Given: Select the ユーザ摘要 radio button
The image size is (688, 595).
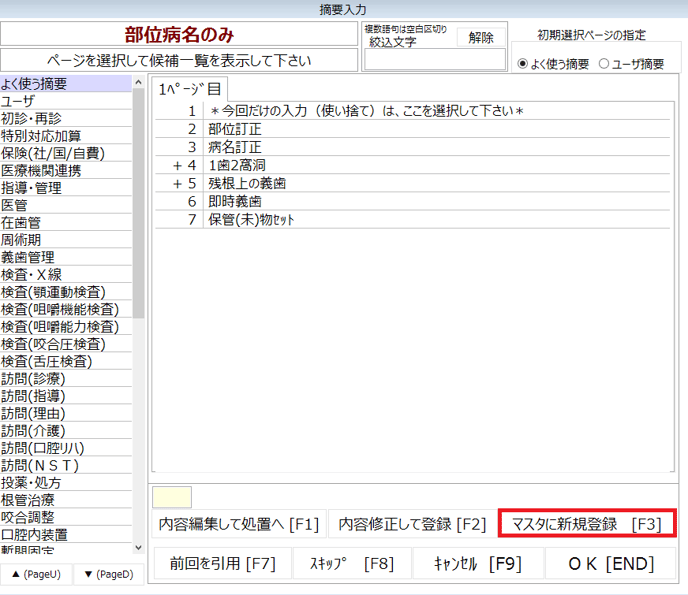Looking at the screenshot, I should point(604,64).
